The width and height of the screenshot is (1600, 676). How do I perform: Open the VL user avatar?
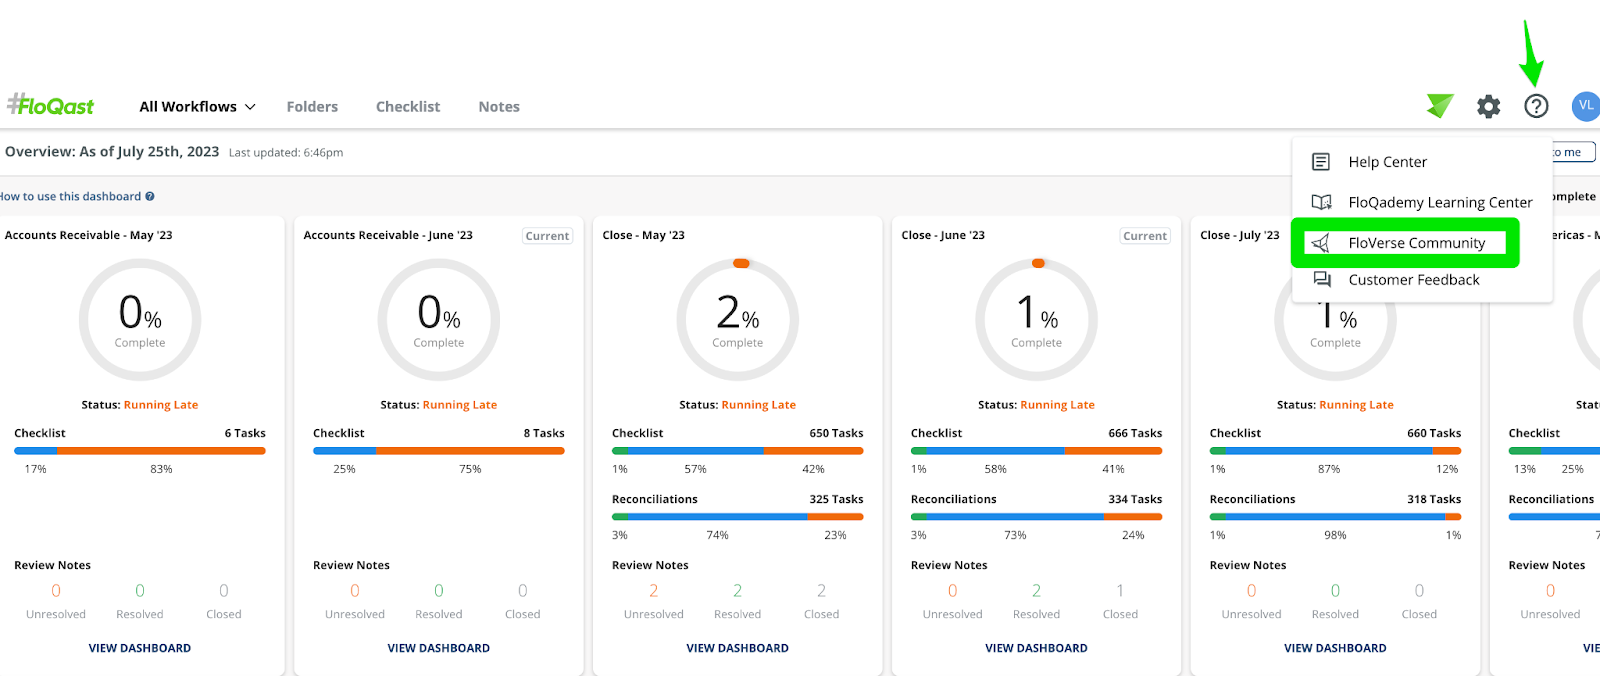pyautogui.click(x=1586, y=106)
